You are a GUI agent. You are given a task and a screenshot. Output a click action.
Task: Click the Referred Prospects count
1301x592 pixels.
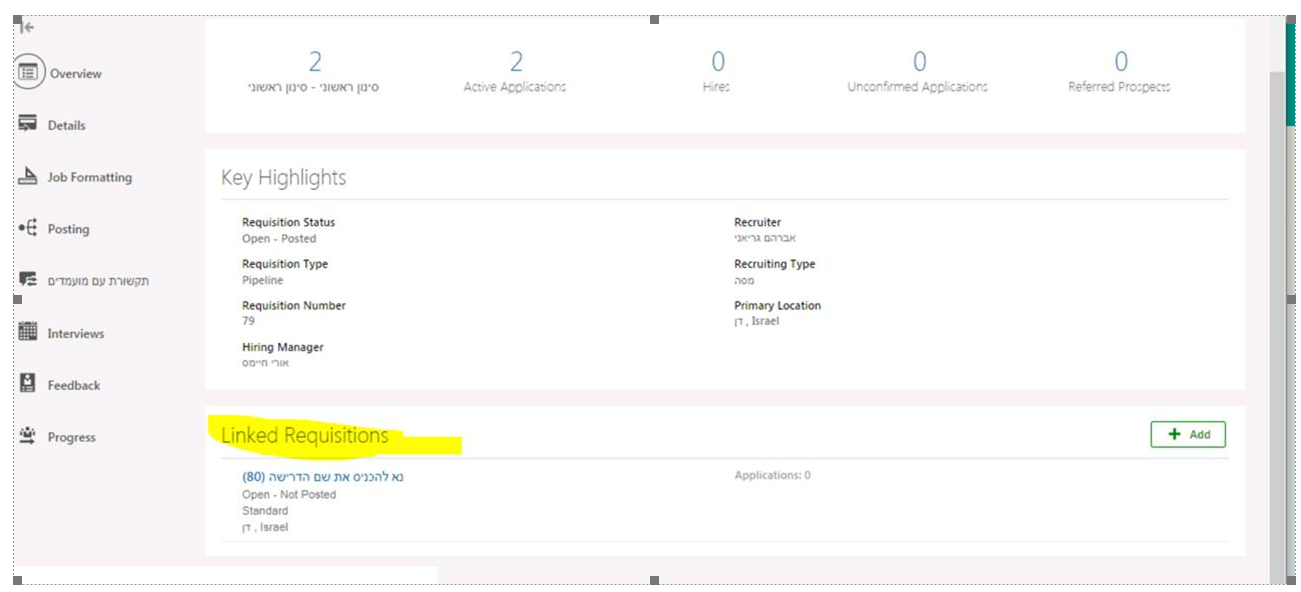coord(1120,62)
